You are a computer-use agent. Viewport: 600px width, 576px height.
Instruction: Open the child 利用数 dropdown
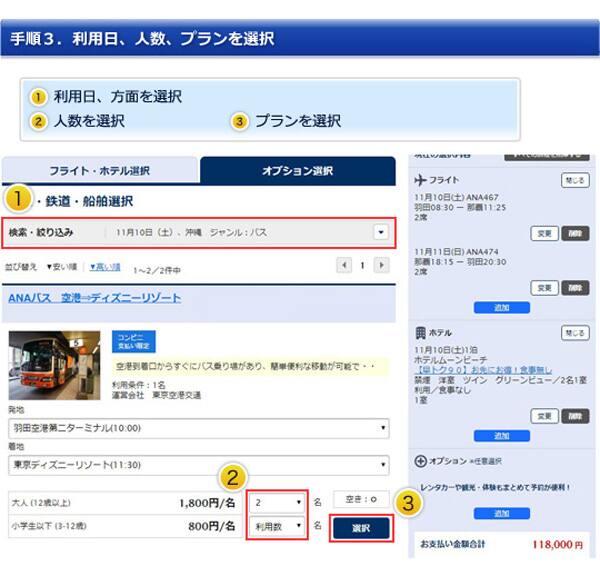(277, 525)
